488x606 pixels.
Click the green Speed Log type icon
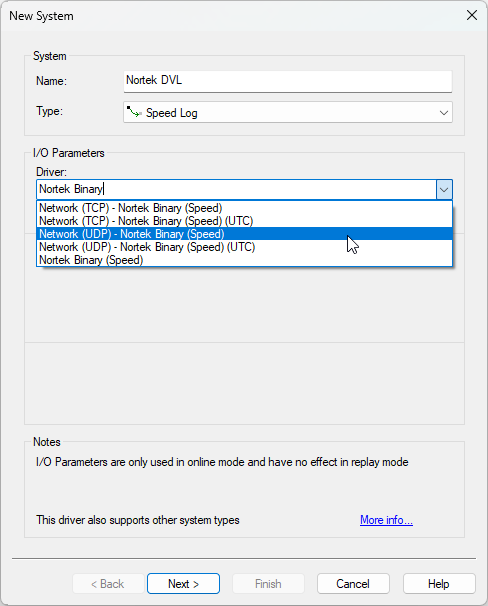point(134,112)
